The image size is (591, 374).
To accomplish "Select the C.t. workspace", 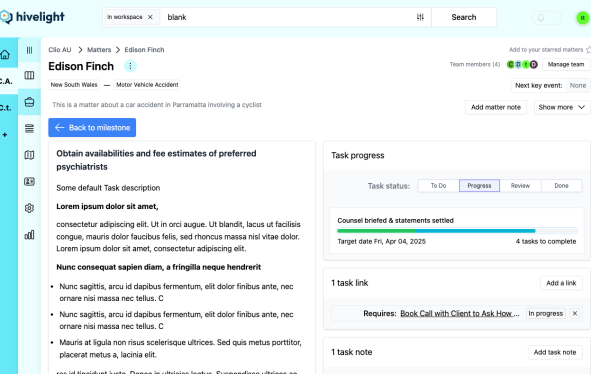I will (x=6, y=108).
